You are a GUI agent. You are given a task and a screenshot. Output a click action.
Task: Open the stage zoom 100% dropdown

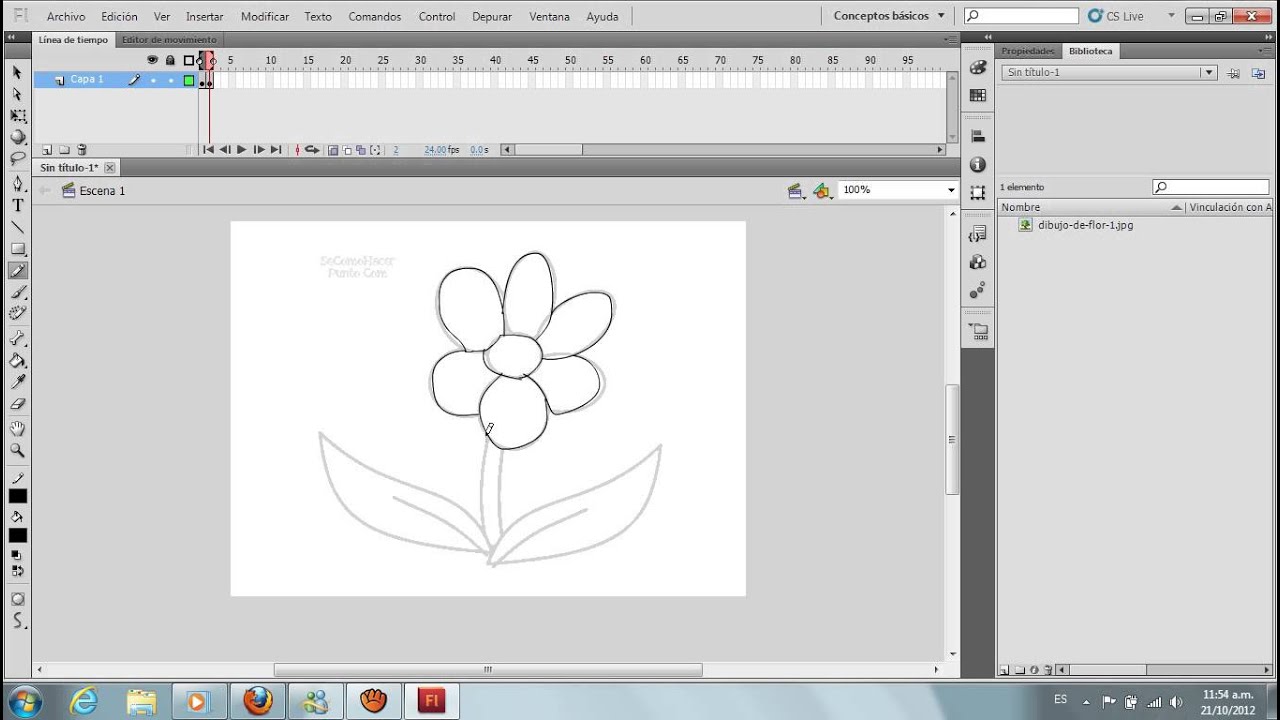[950, 190]
